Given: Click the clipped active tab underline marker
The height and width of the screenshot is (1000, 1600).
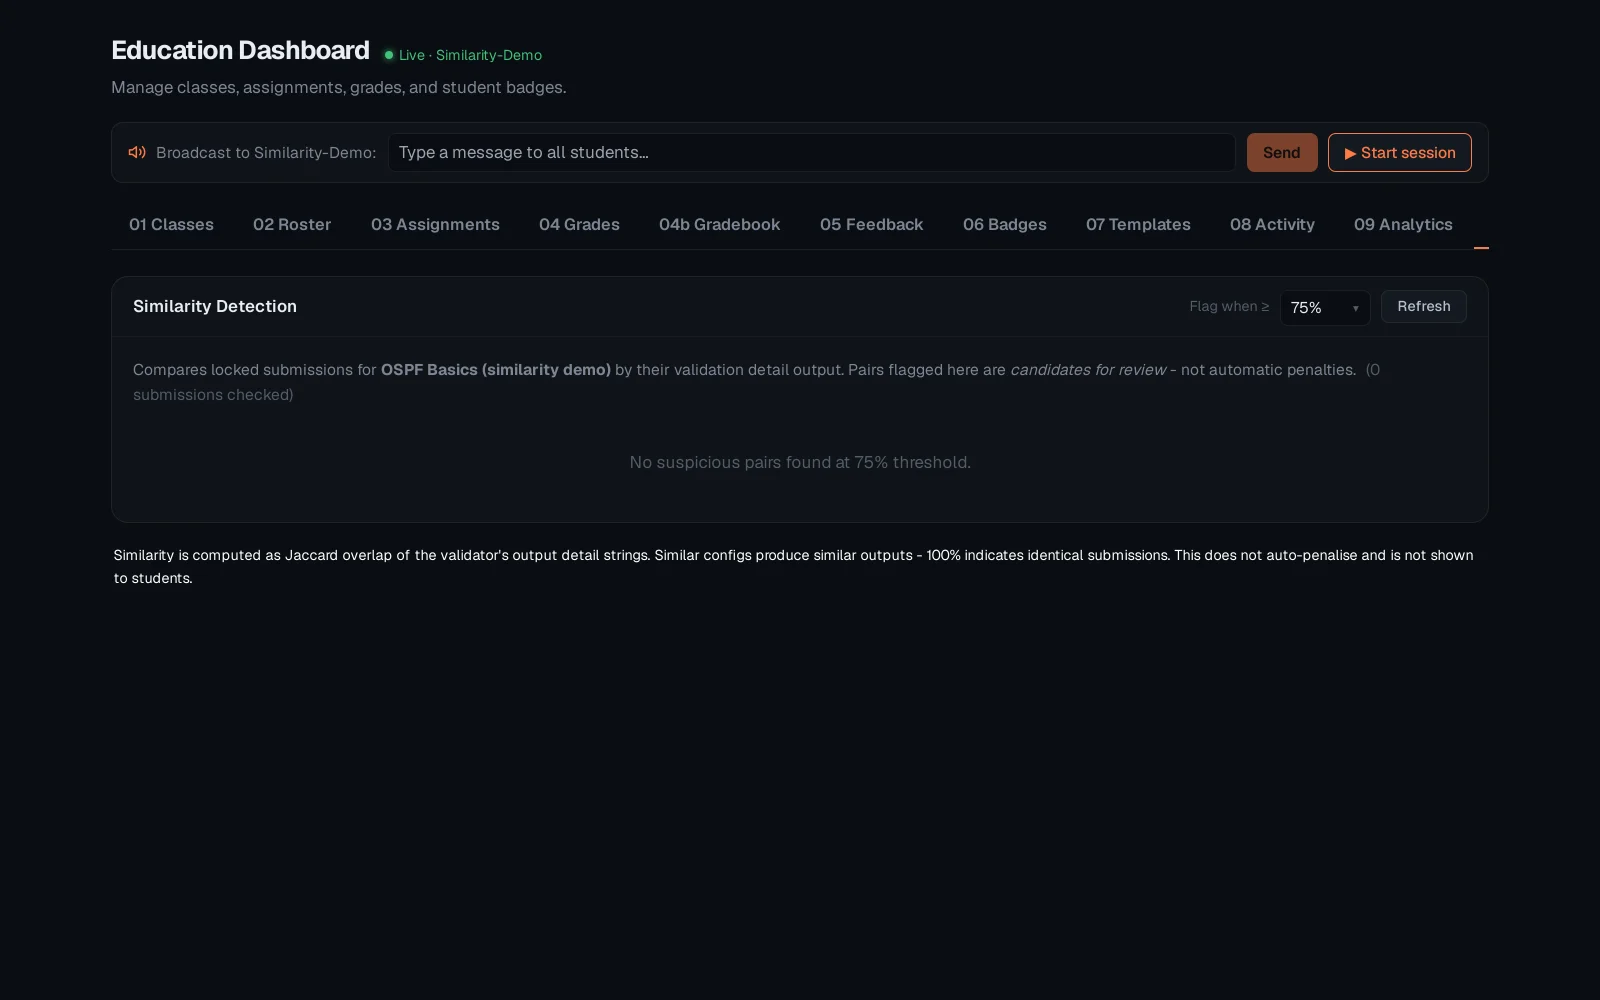Looking at the screenshot, I should [x=1481, y=247].
